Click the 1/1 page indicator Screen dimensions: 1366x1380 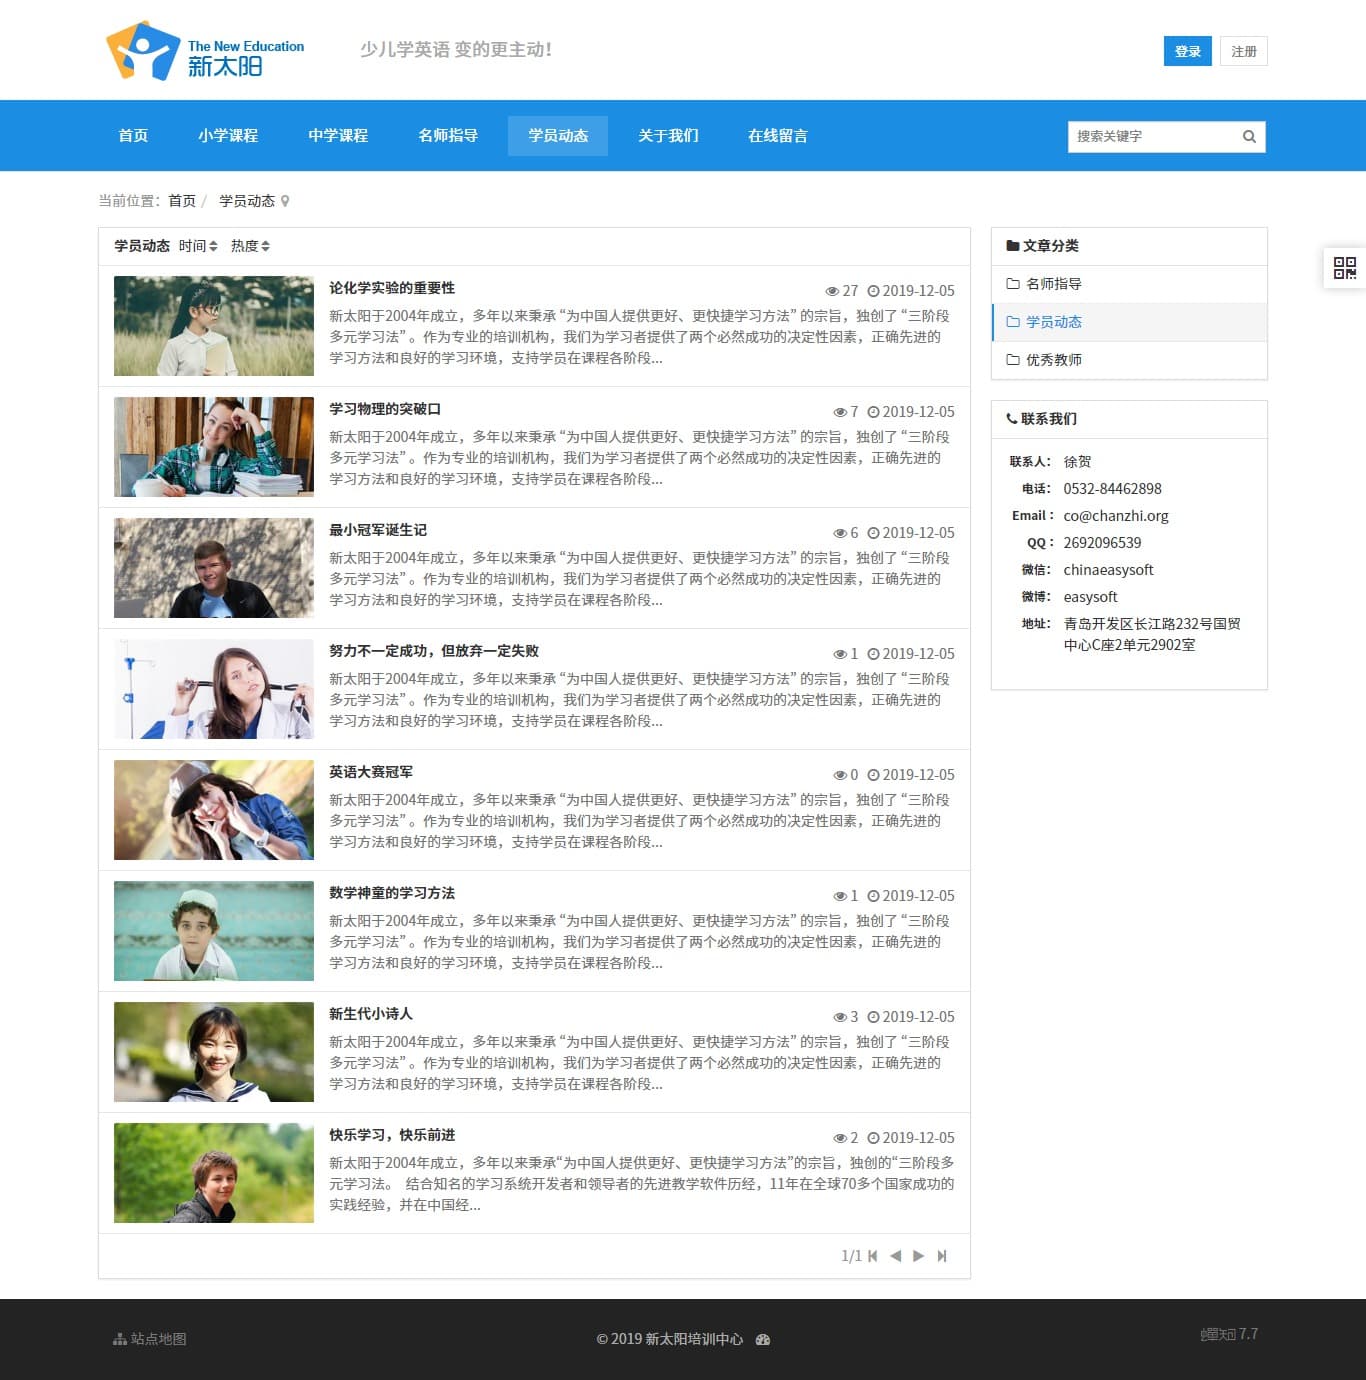tap(851, 1256)
